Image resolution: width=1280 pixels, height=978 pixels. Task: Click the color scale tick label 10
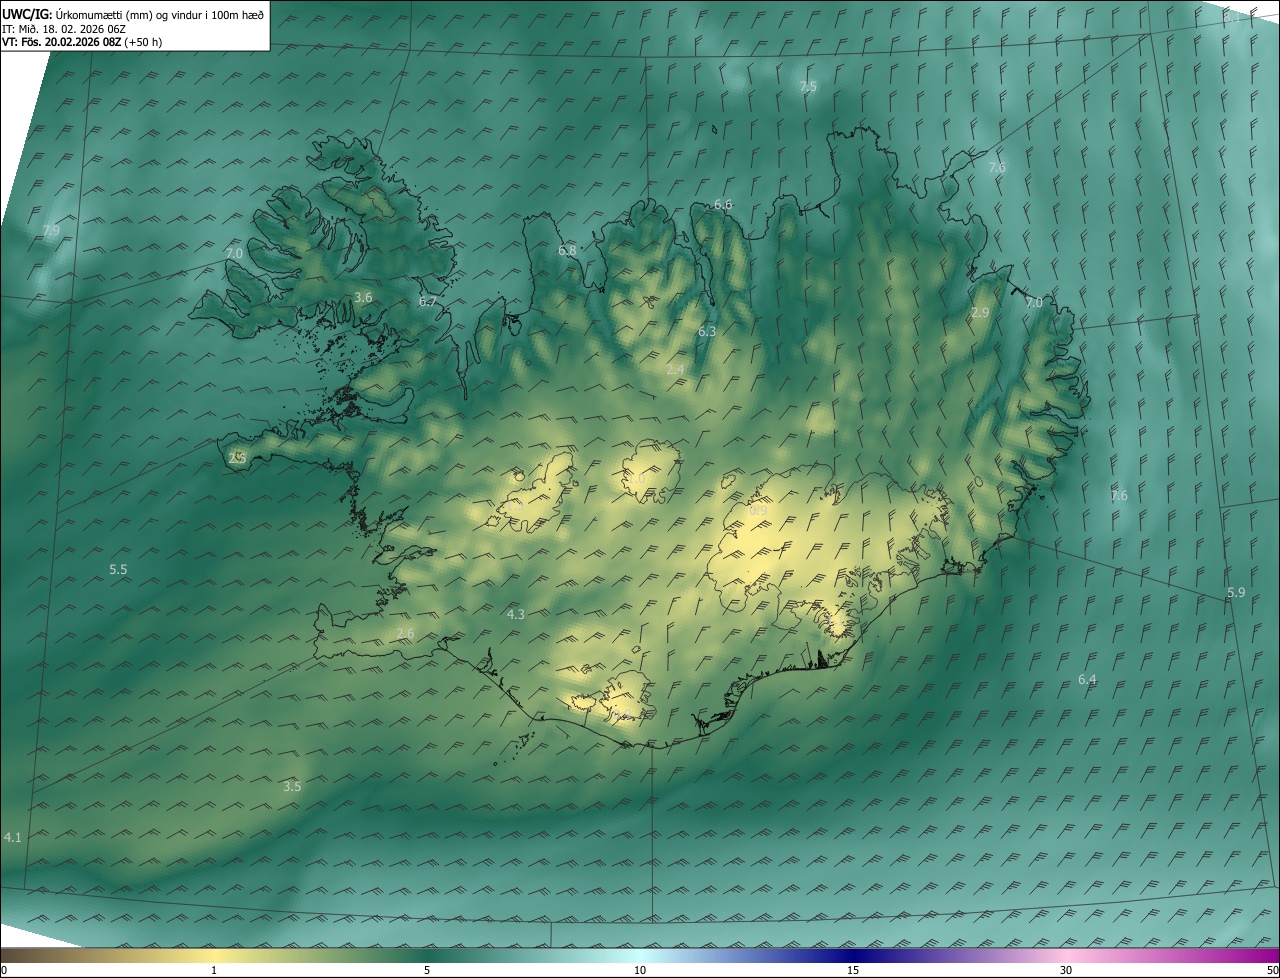pyautogui.click(x=640, y=970)
